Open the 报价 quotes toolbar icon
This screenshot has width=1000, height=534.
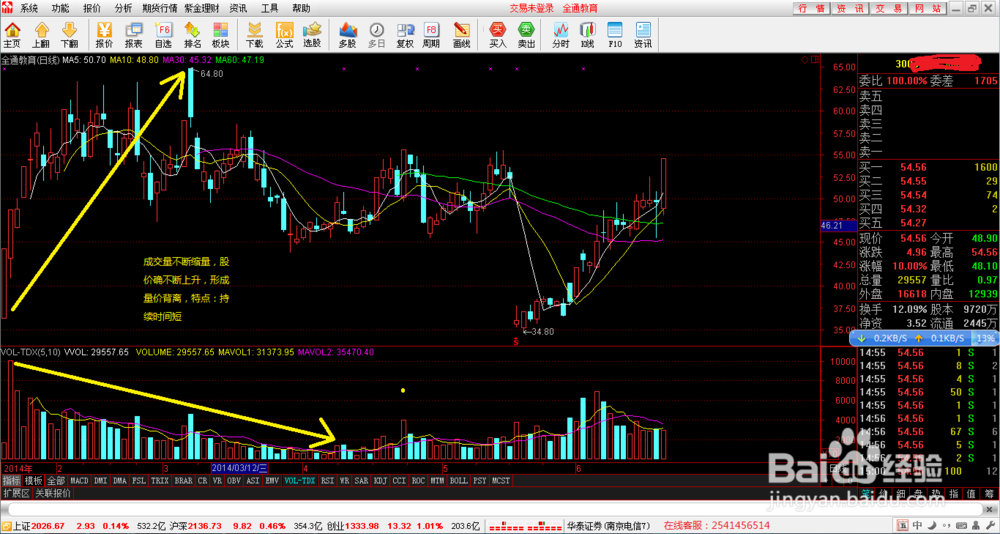(x=104, y=34)
